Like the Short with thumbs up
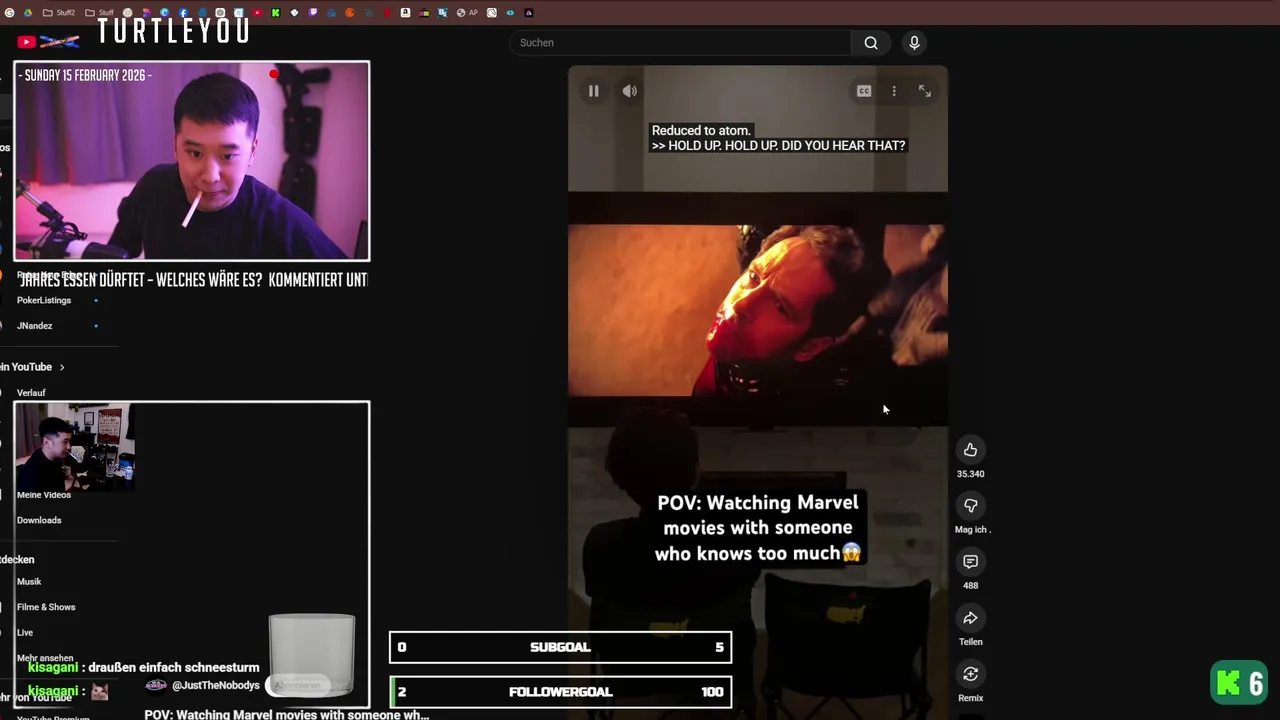 pos(970,450)
